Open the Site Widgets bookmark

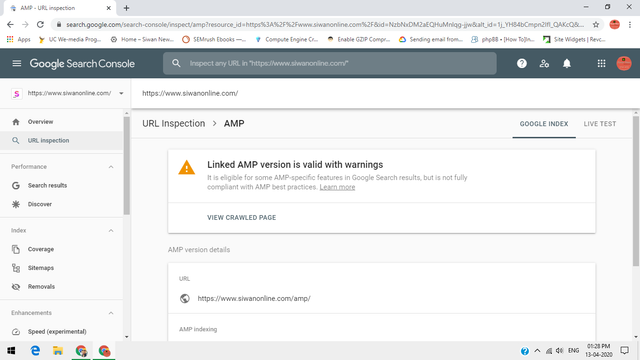574,39
